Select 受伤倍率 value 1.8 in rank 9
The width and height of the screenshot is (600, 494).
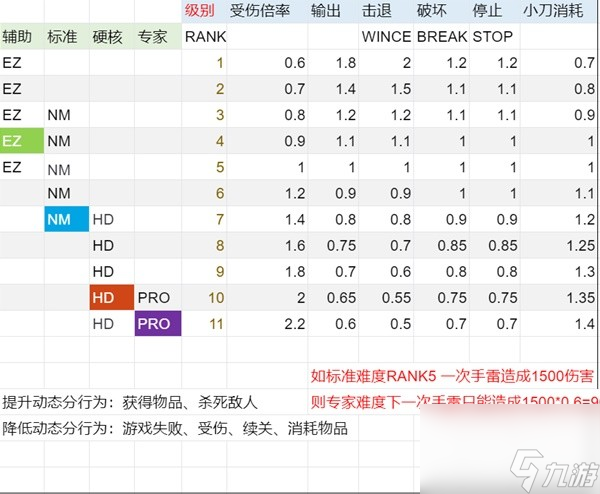[267, 271]
